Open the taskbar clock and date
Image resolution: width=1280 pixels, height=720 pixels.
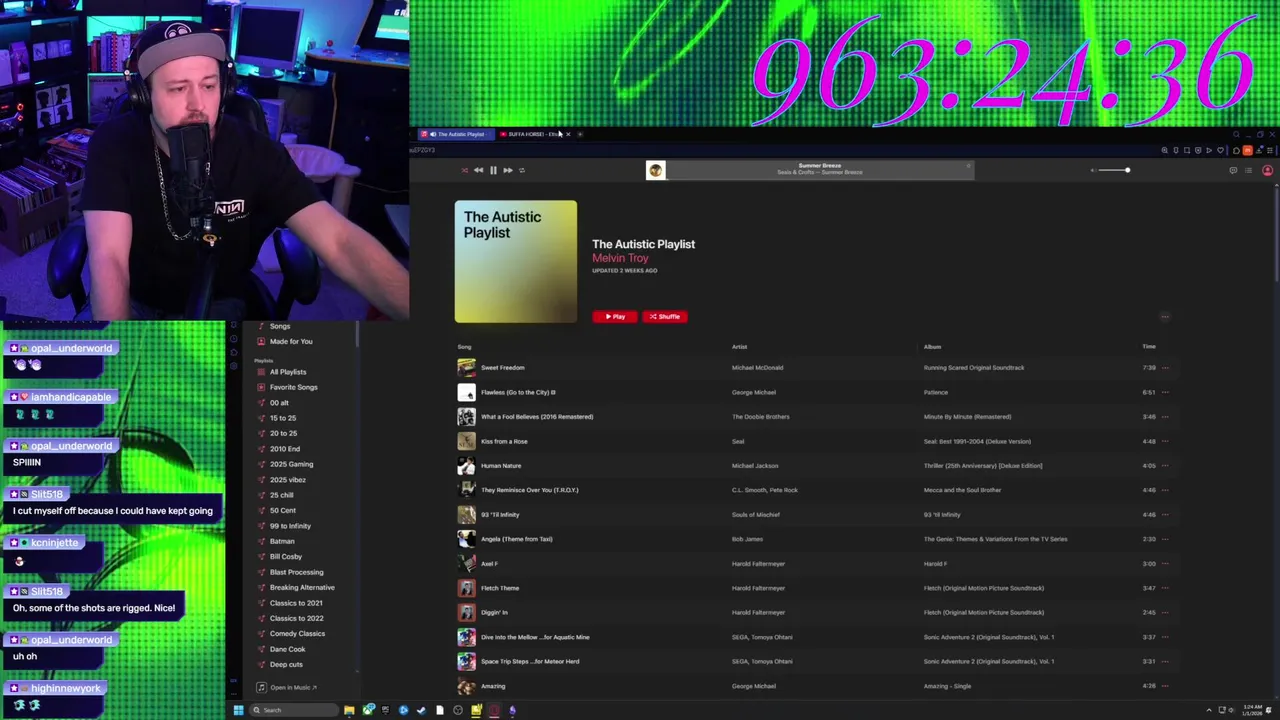pyautogui.click(x=1254, y=710)
